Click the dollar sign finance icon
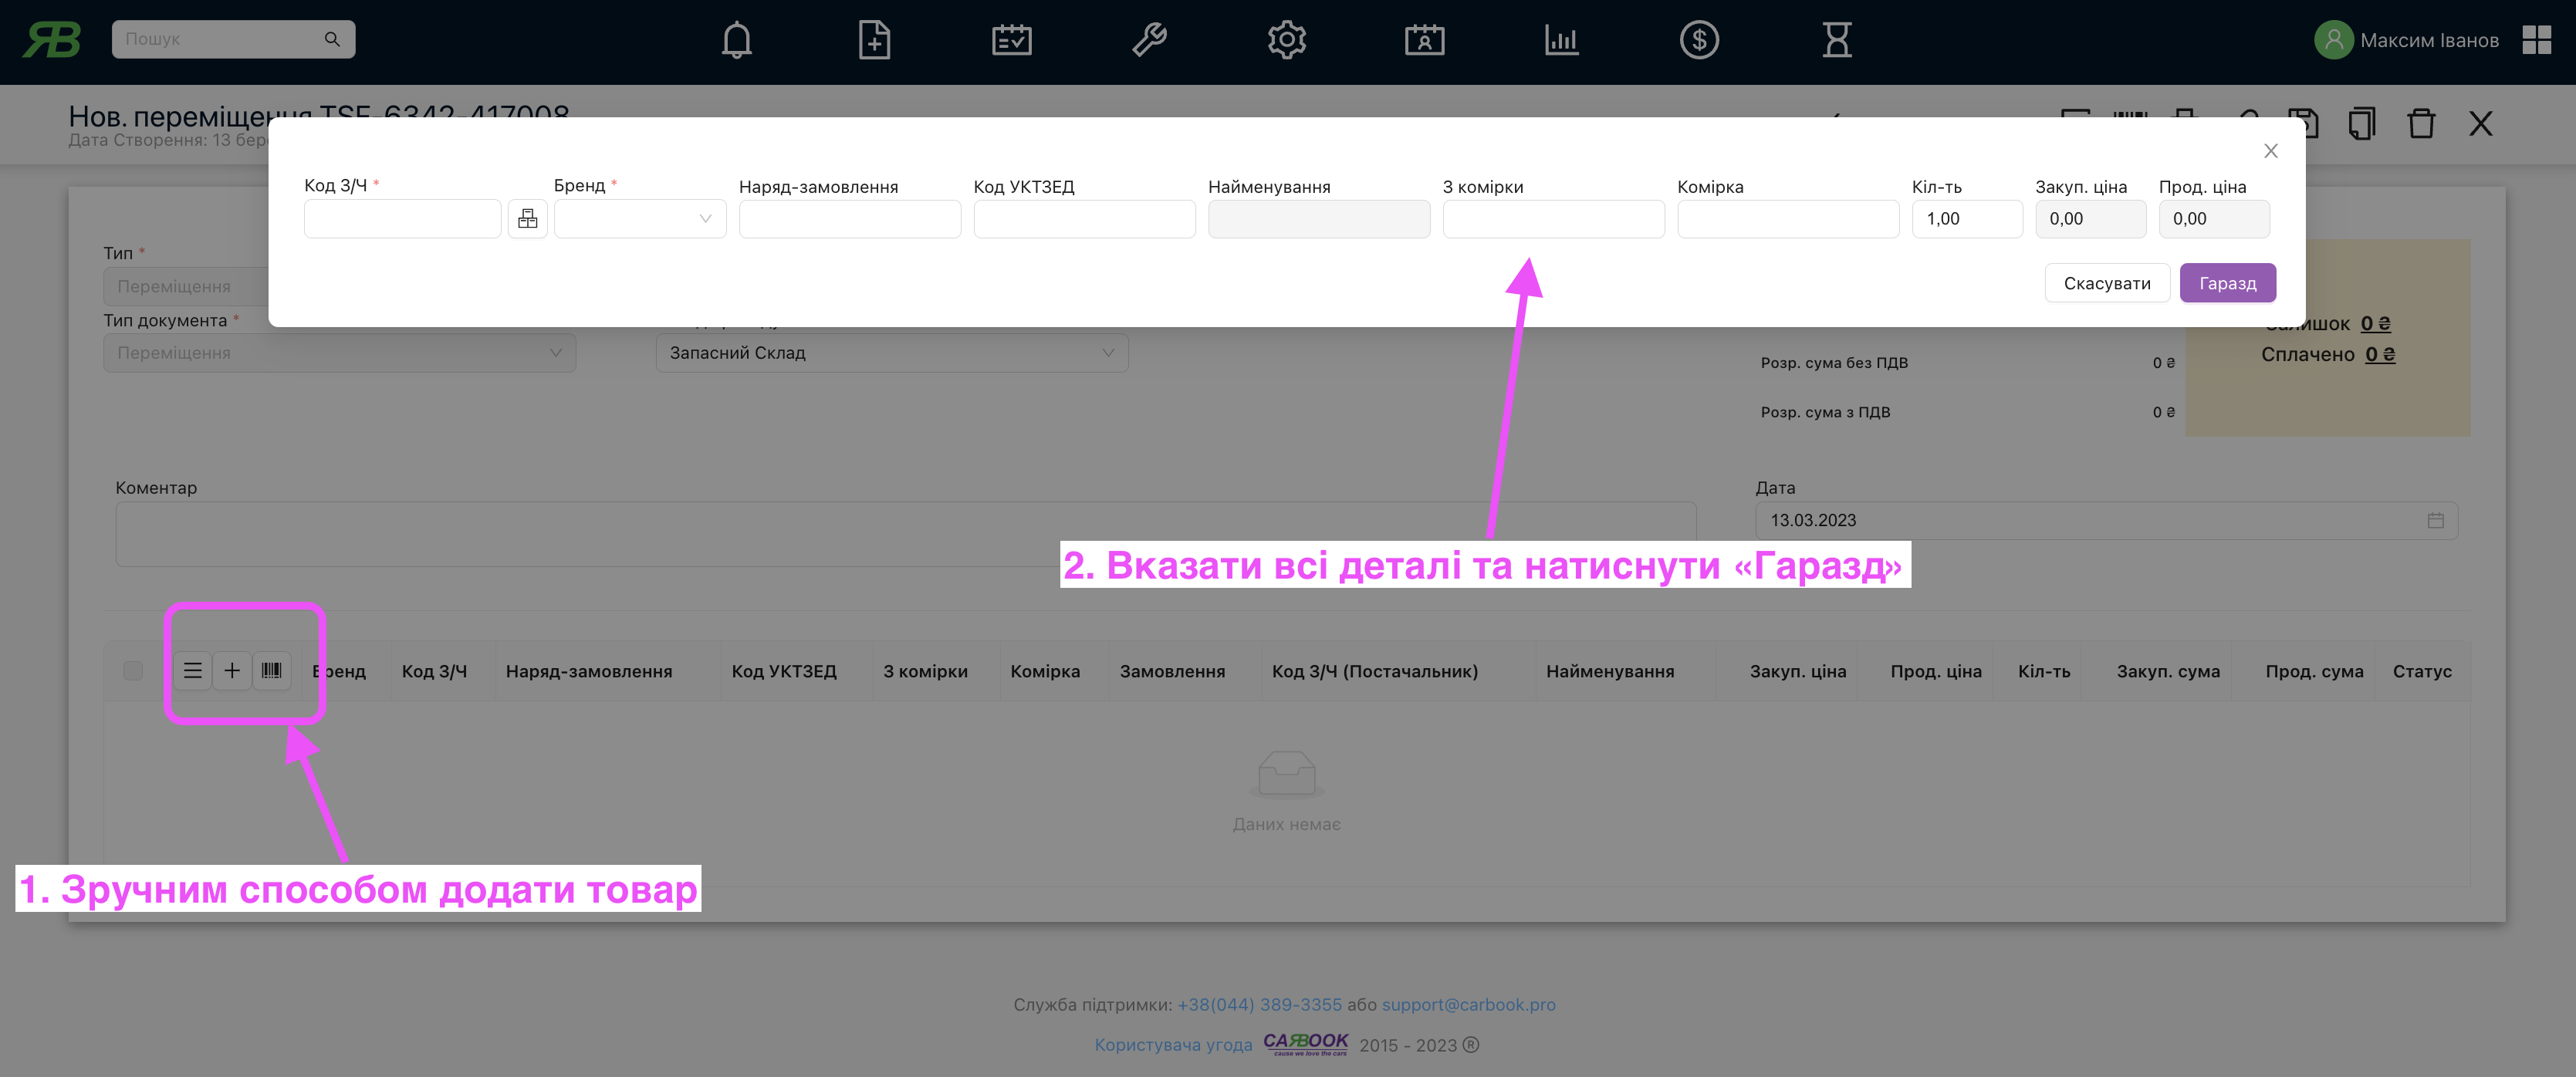The image size is (2576, 1077). click(x=1699, y=40)
